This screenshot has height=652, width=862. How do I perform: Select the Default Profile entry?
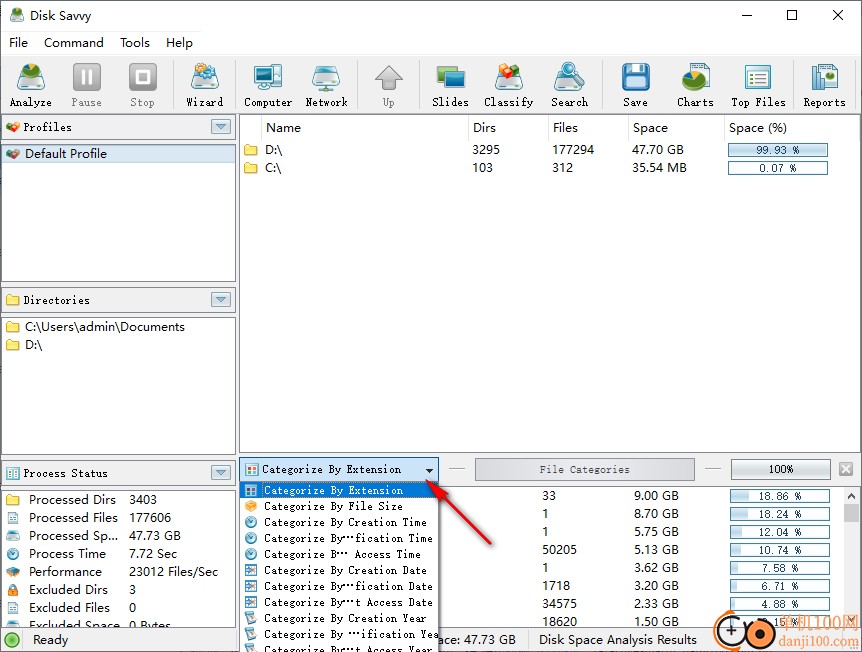click(119, 153)
